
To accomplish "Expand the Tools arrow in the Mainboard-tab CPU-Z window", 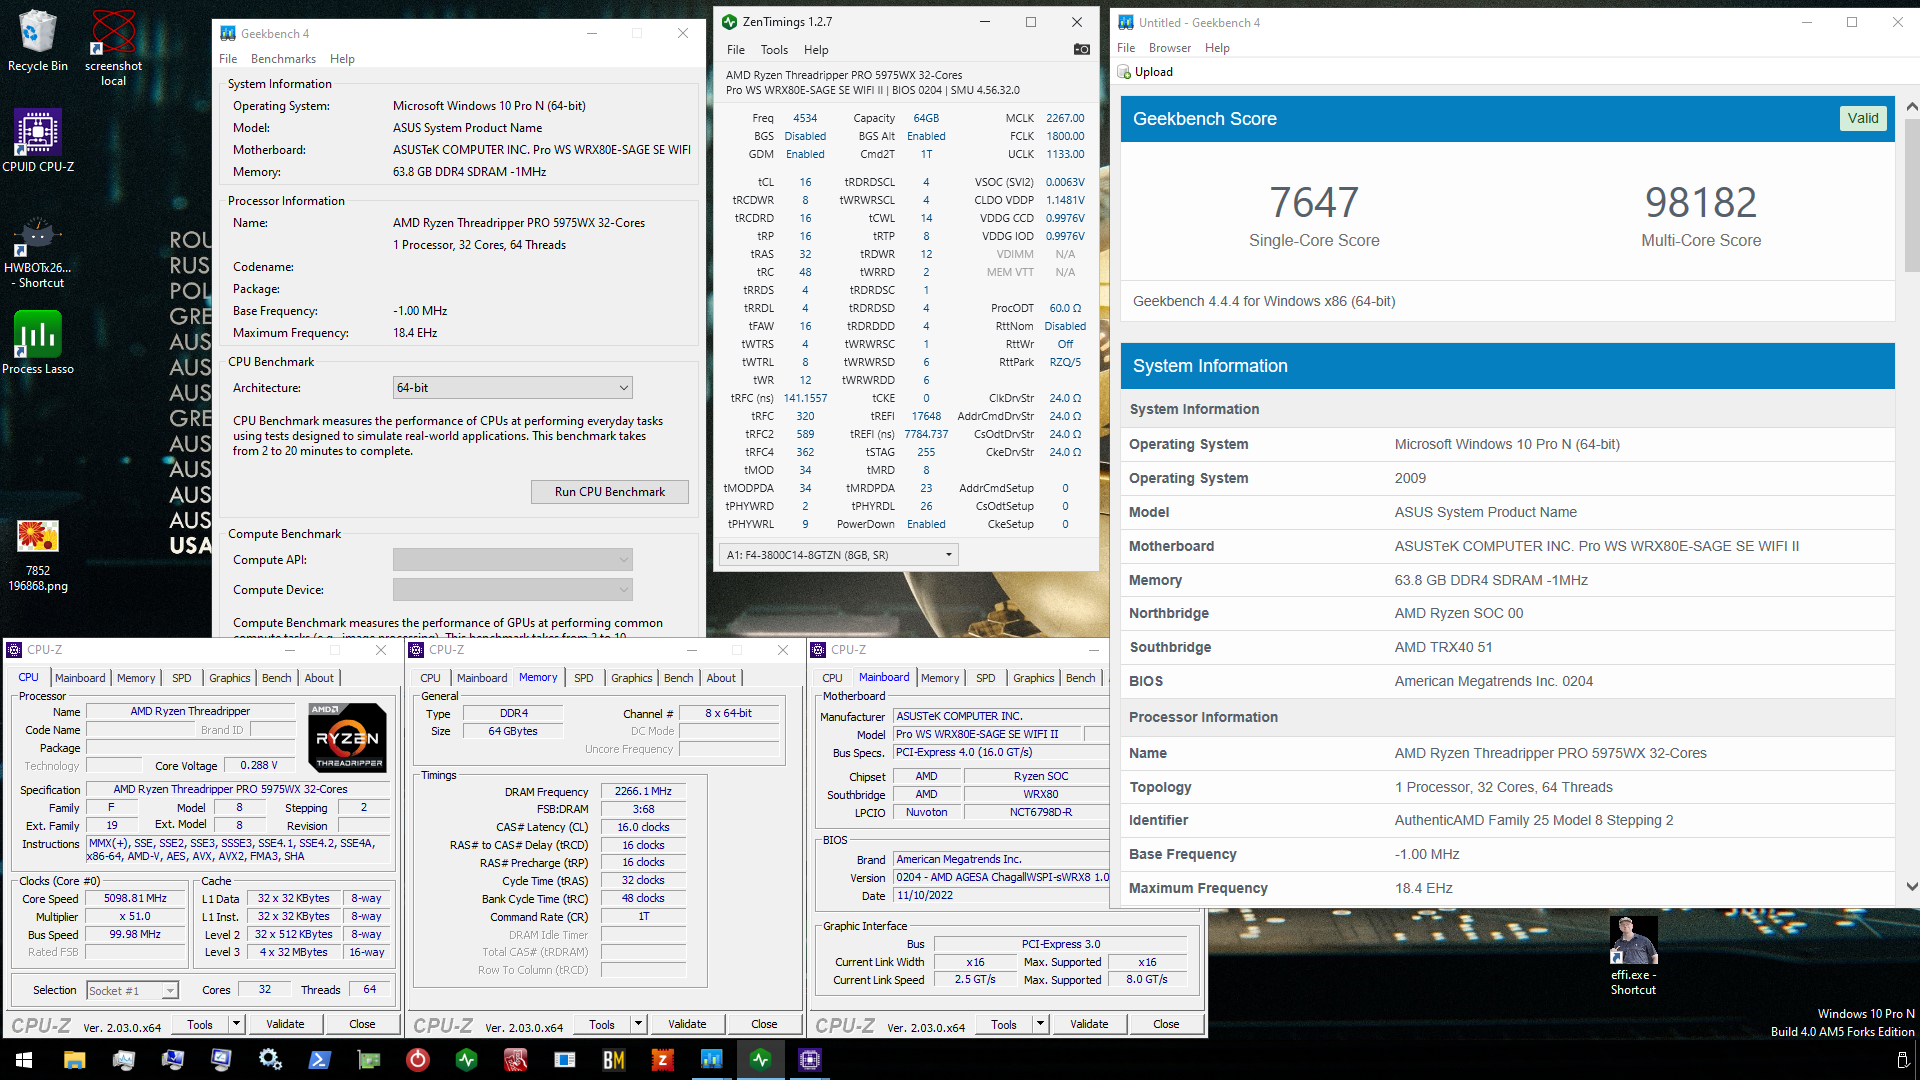I will tap(1040, 1024).
